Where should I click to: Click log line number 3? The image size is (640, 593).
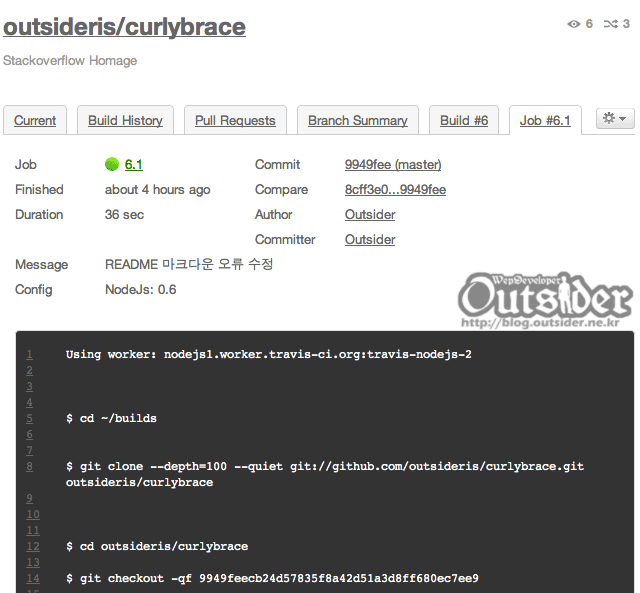[29, 386]
